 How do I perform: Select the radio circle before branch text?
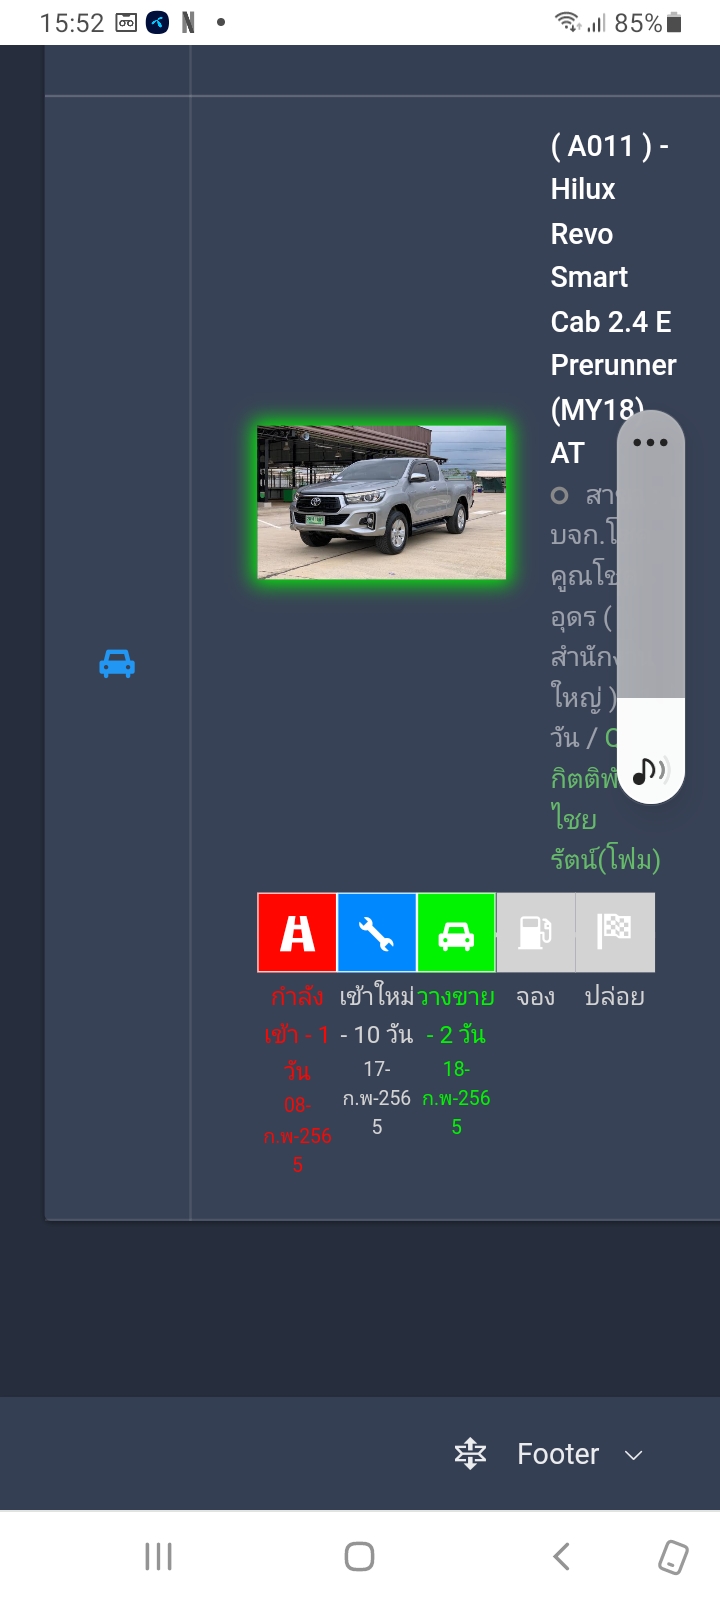pos(560,495)
